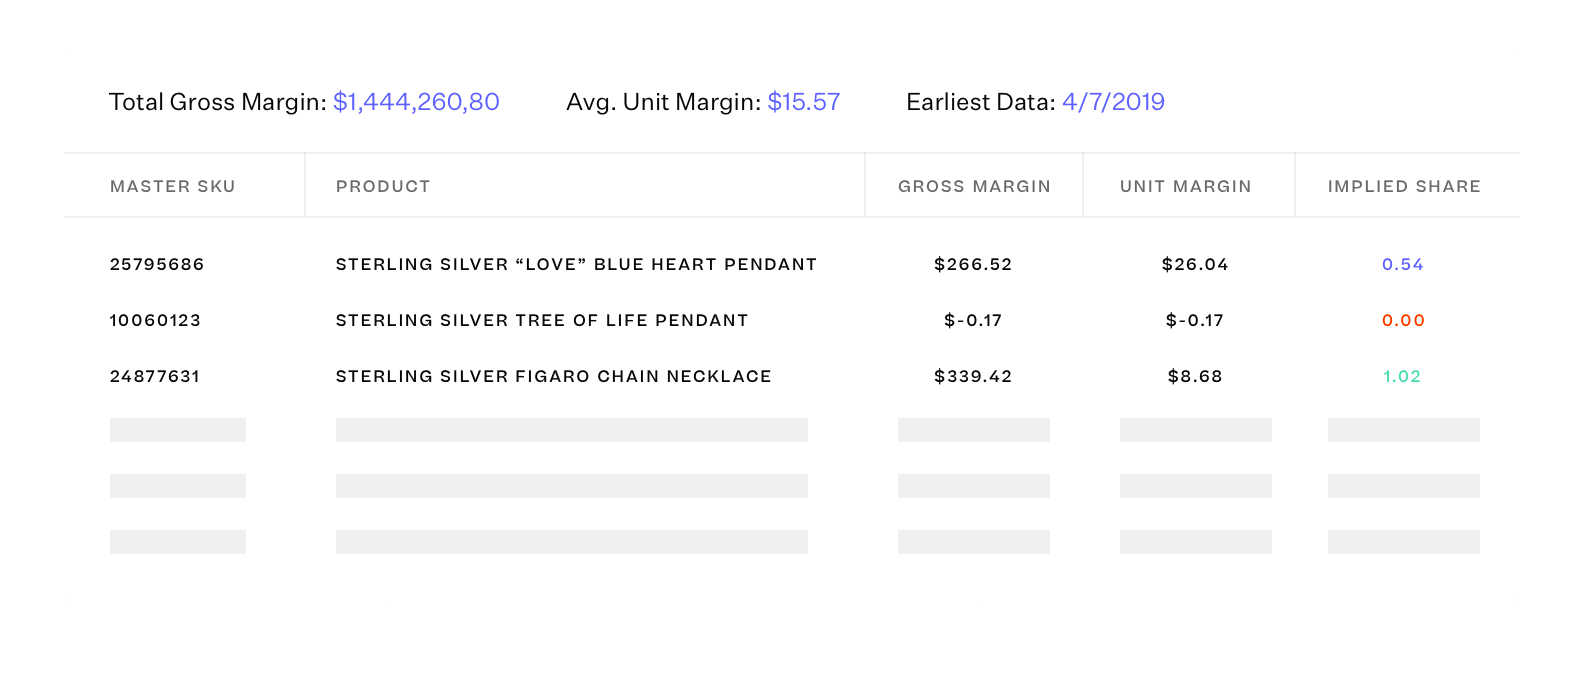Click the Avg. Unit Margin value $15.57

coord(804,102)
